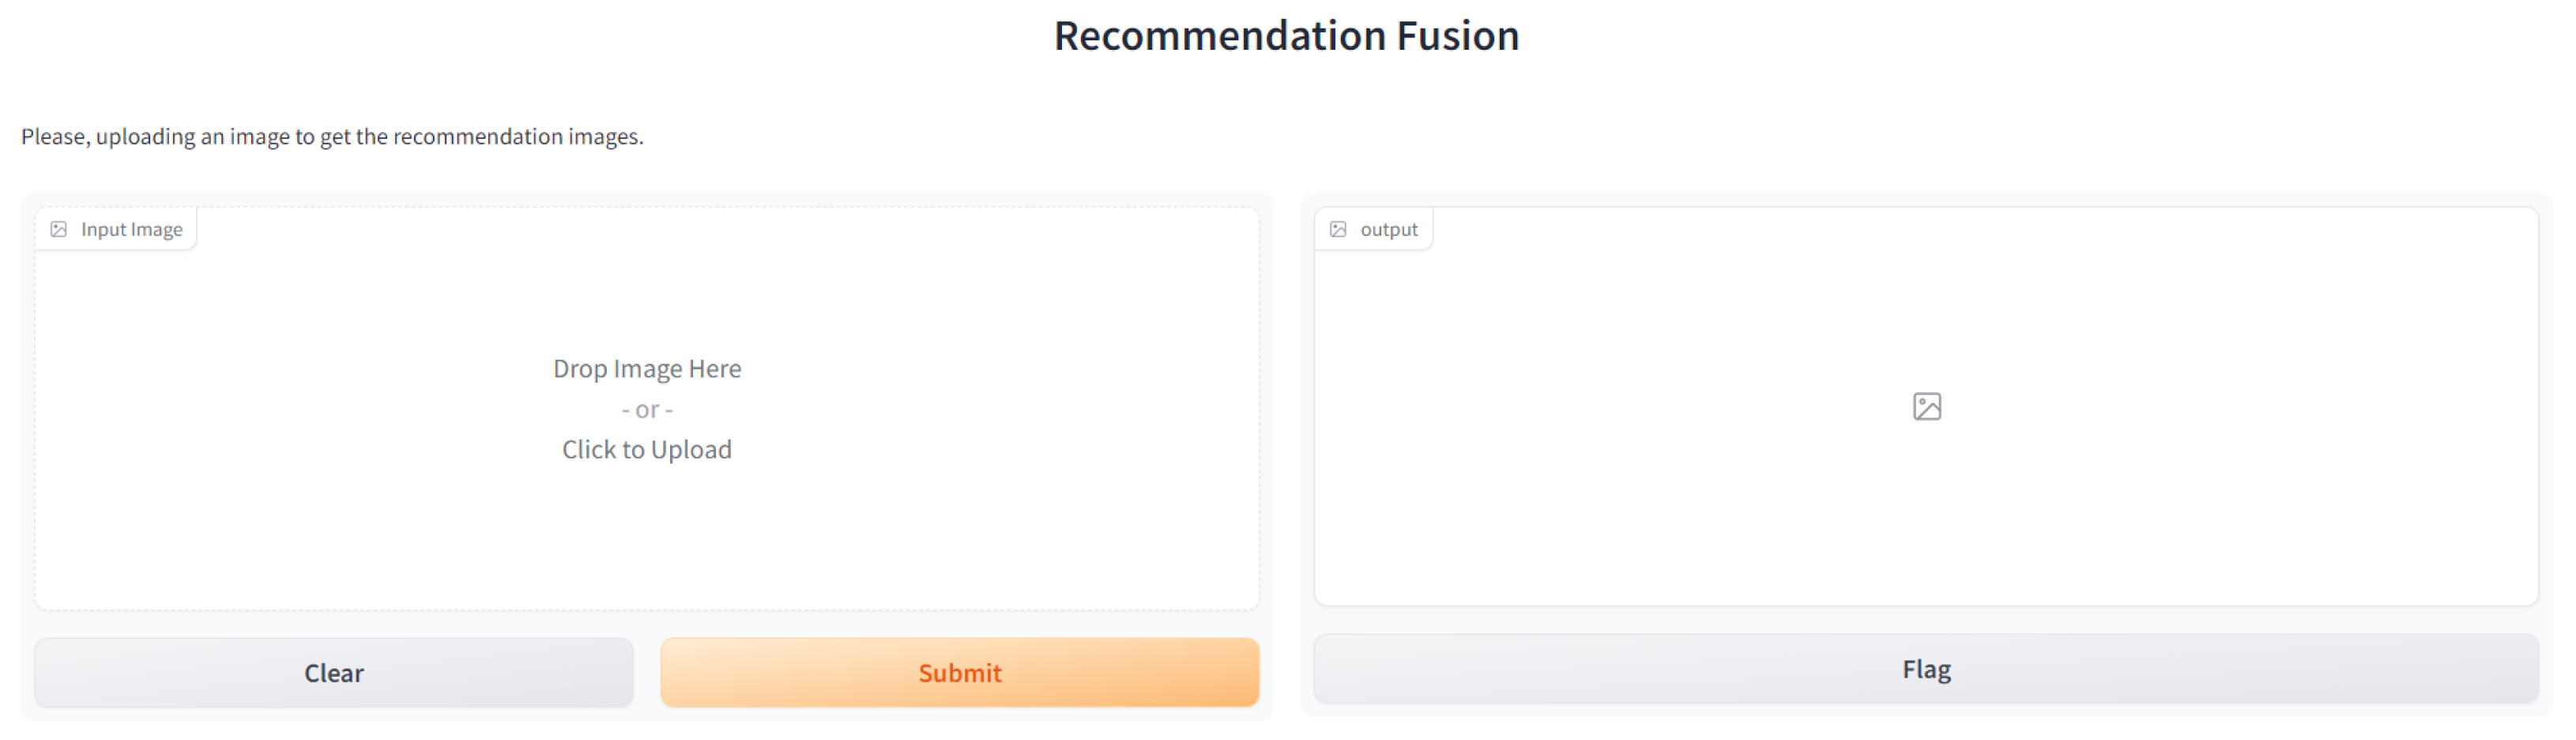This screenshot has height=740, width=2576.
Task: Click the 'Drop Image Here' text
Action: [x=647, y=369]
